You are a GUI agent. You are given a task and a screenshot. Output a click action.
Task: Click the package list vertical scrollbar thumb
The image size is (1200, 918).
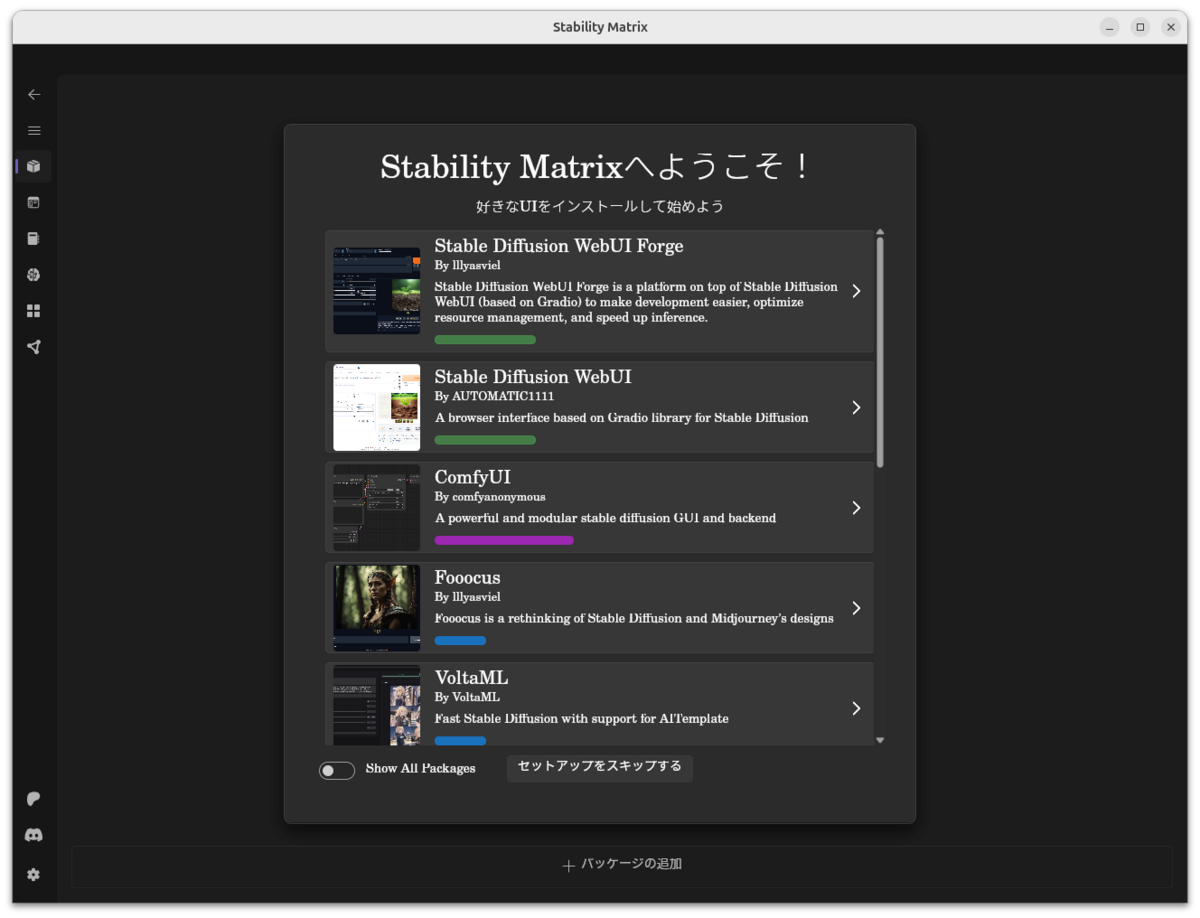tap(880, 352)
